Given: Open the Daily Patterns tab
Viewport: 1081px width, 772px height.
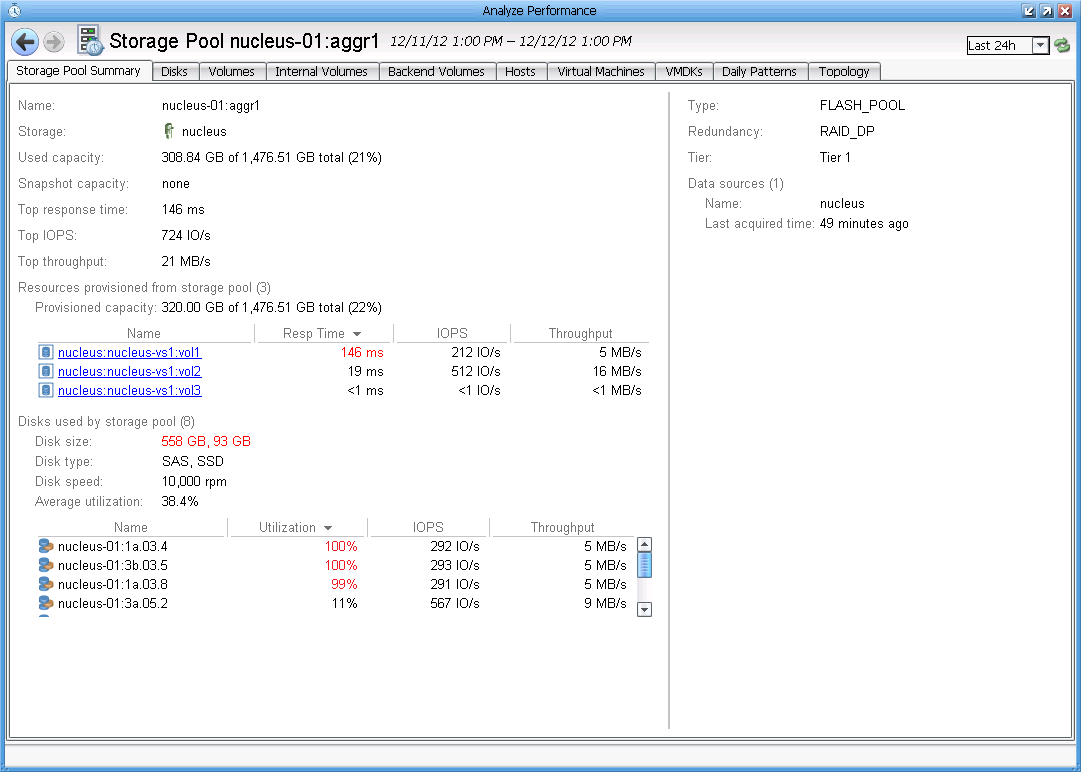Looking at the screenshot, I should 759,72.
